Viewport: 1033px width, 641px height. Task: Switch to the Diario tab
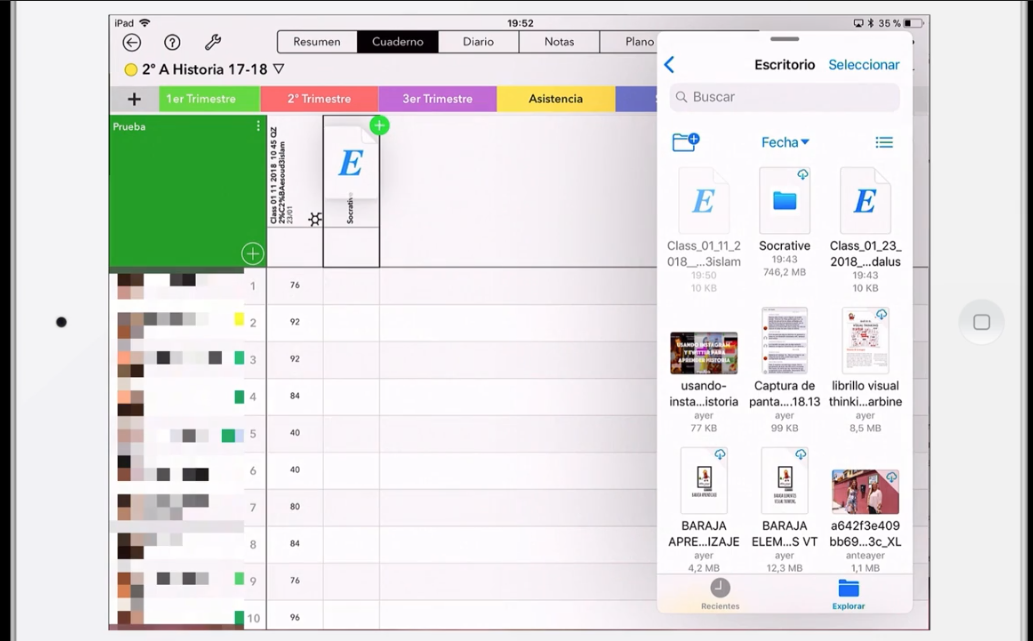tap(478, 42)
